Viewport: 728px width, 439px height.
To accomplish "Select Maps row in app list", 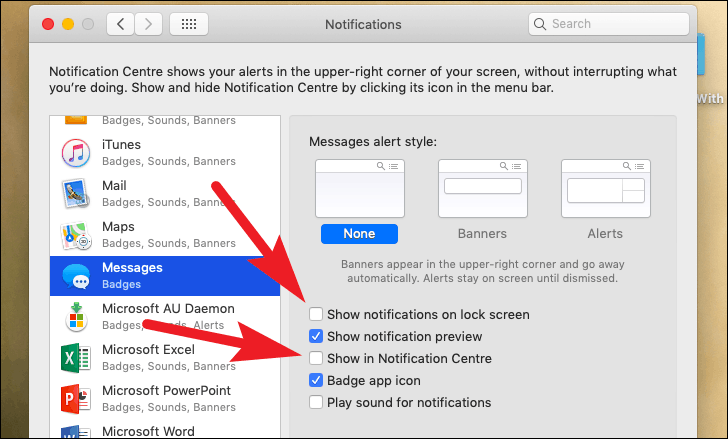I will pos(165,235).
